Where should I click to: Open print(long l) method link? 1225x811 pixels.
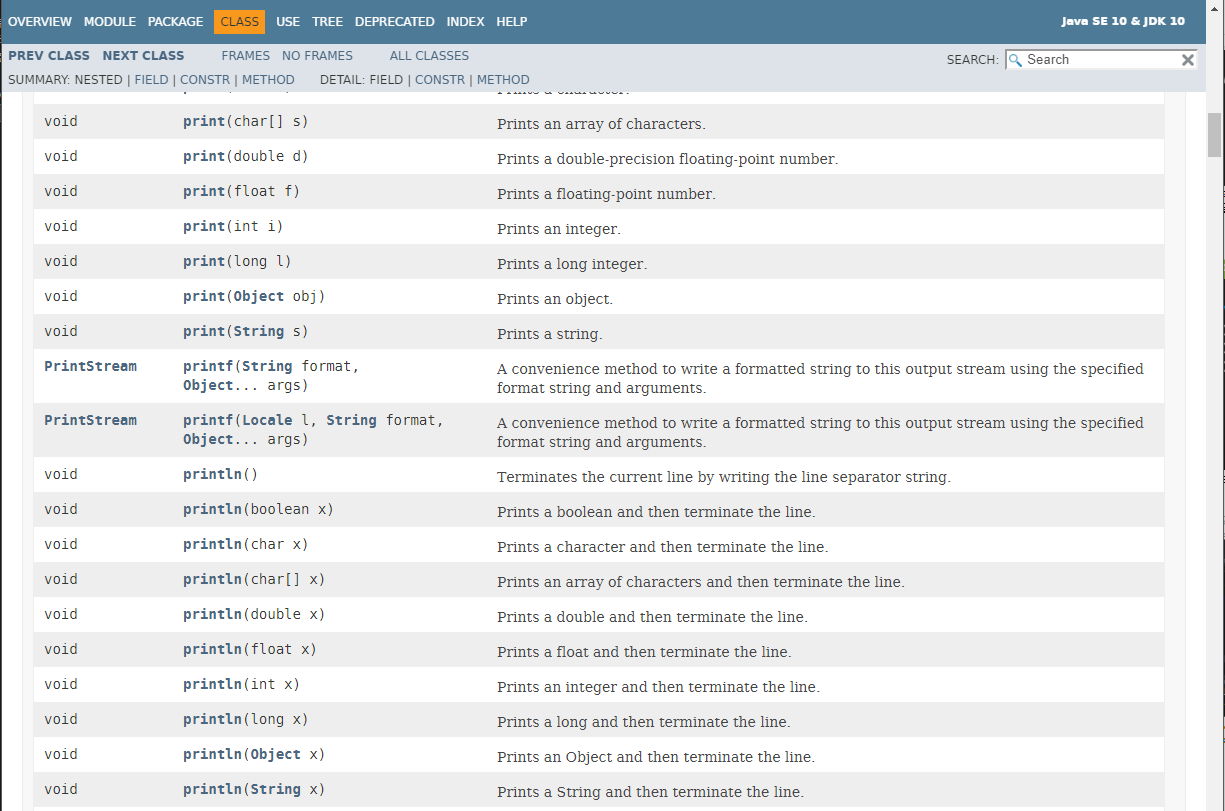tap(204, 262)
